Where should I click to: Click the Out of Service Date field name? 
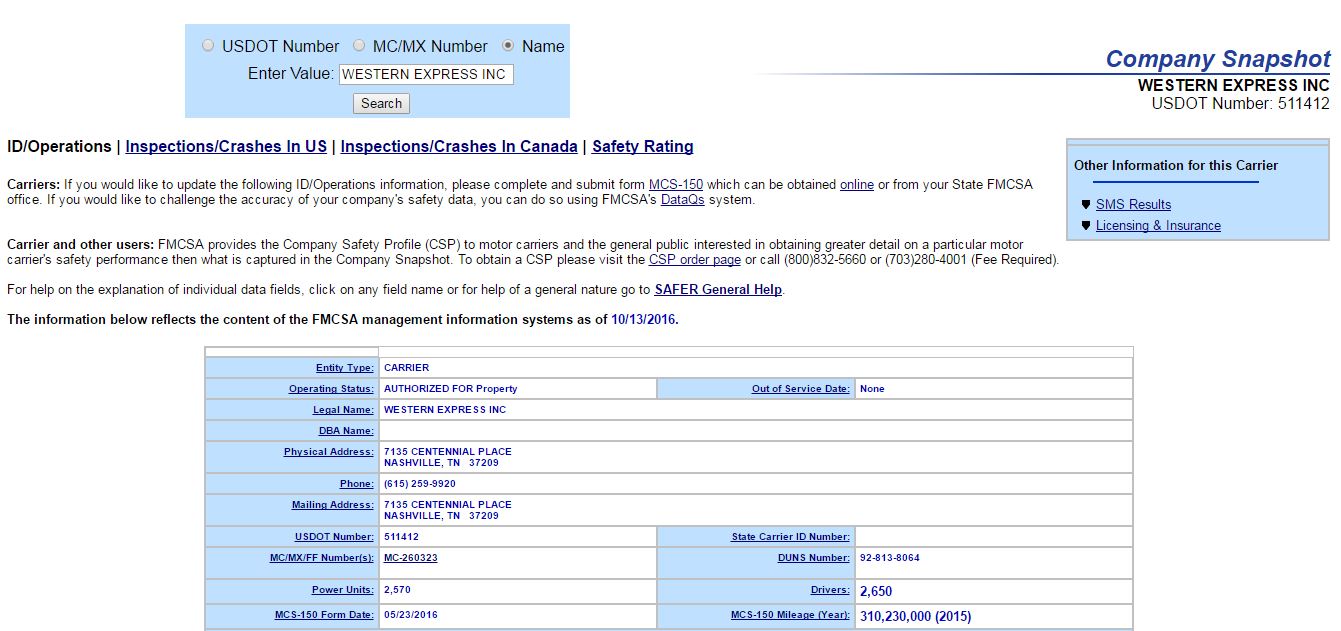click(x=801, y=389)
